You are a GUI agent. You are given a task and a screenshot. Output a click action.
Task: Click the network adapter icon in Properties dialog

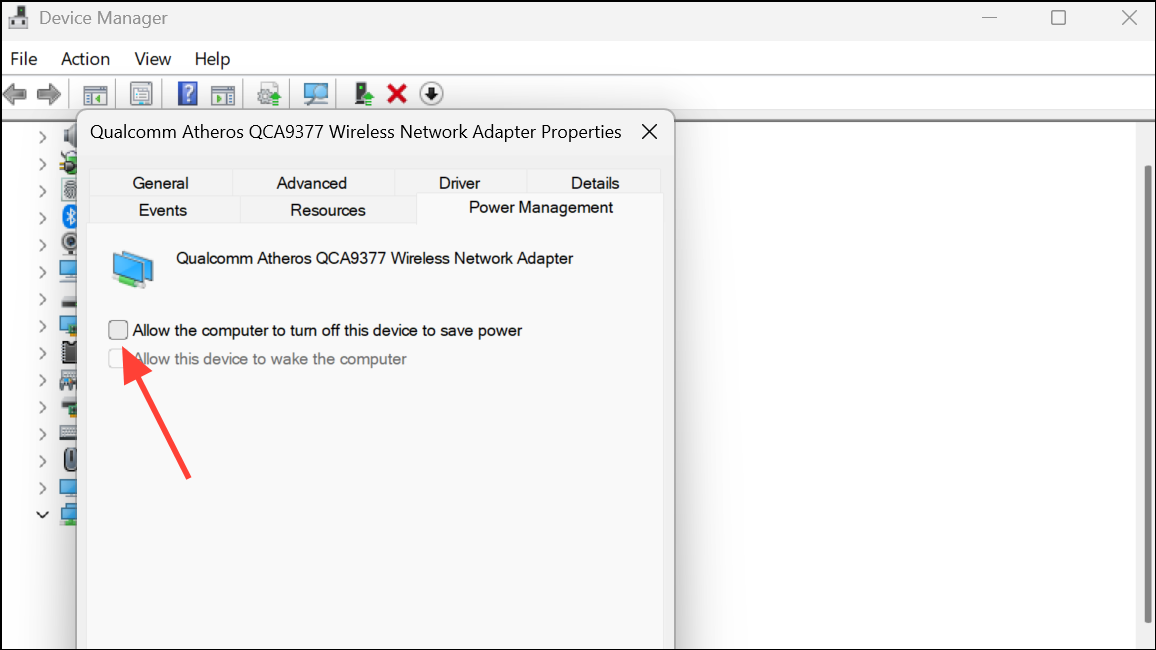pyautogui.click(x=133, y=268)
